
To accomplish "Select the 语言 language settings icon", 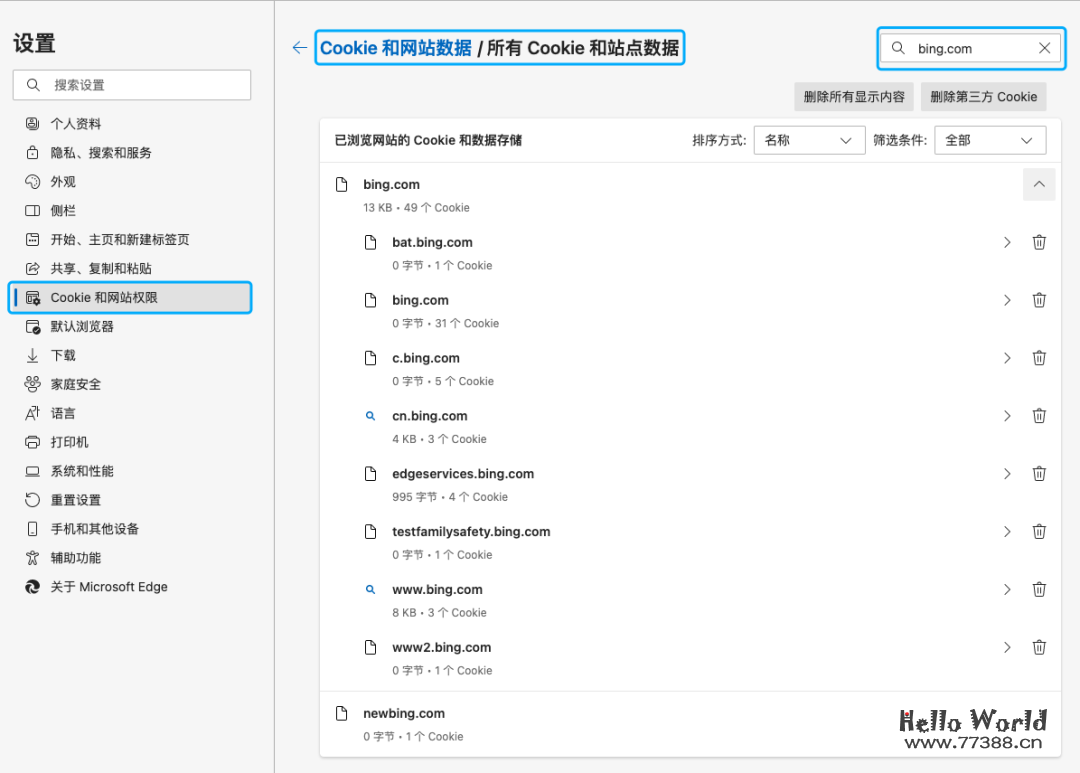I will (33, 413).
